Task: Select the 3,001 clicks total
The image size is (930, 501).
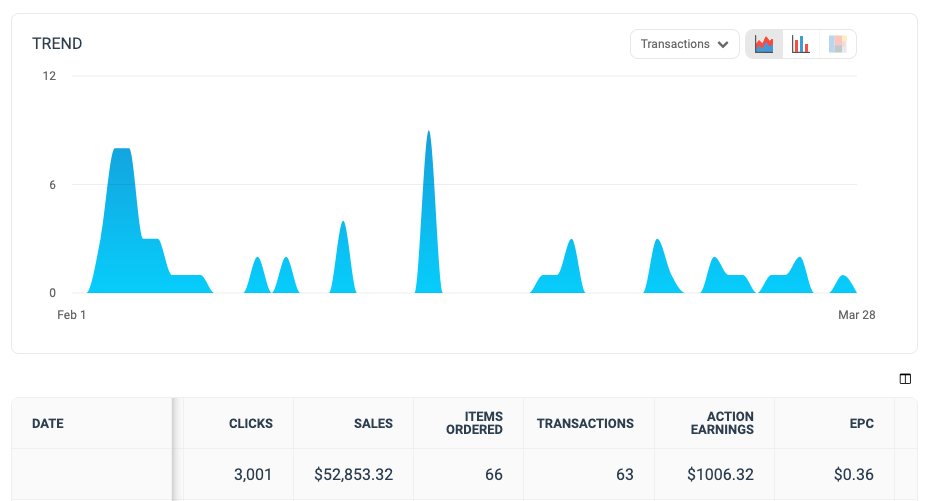Action: [253, 474]
